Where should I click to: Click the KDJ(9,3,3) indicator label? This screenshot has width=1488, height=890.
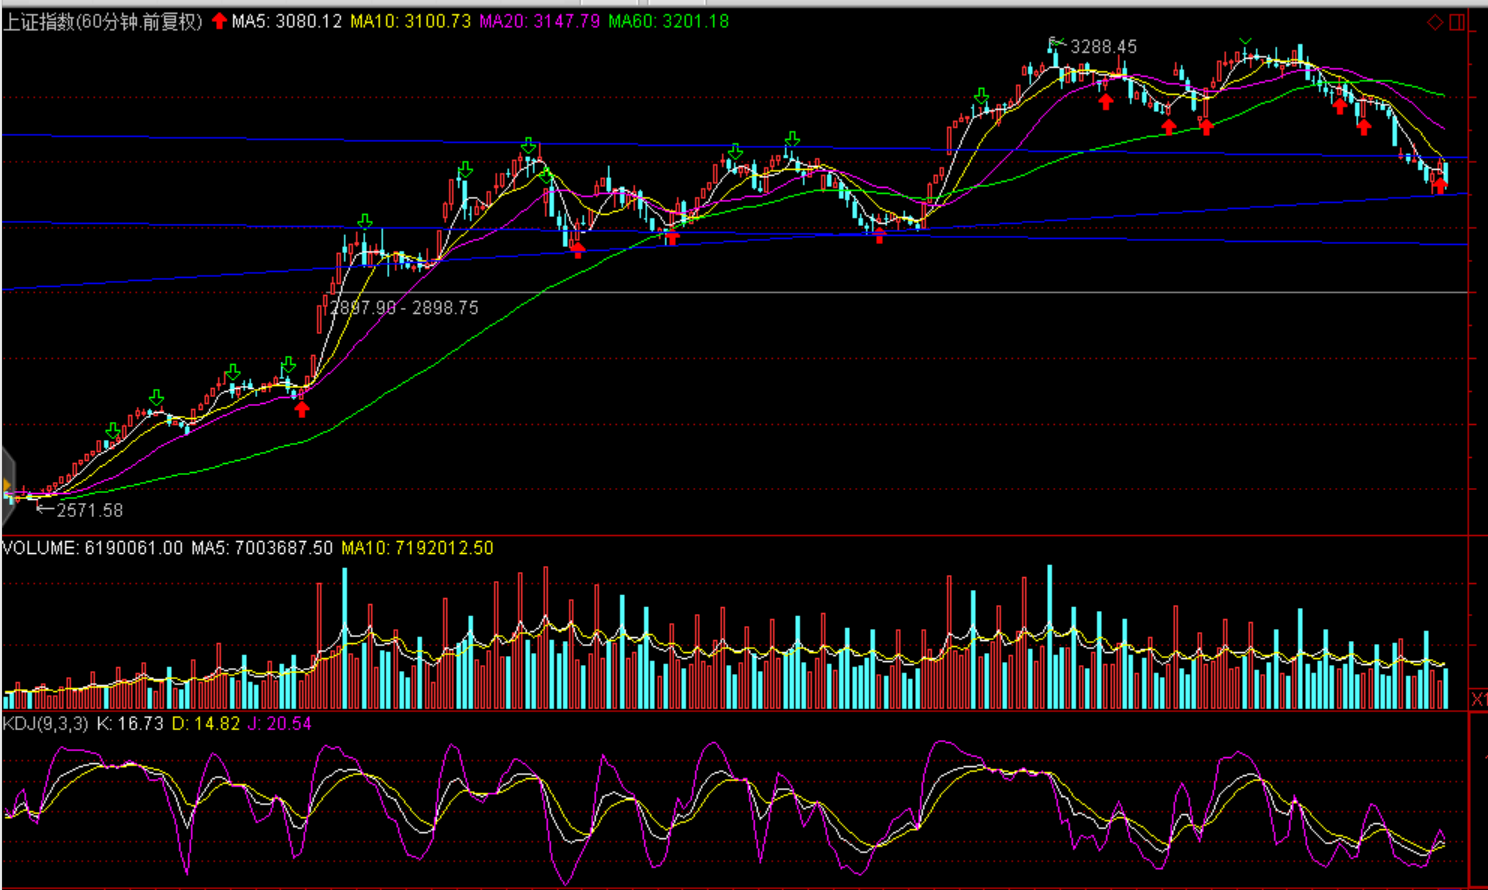tap(45, 723)
